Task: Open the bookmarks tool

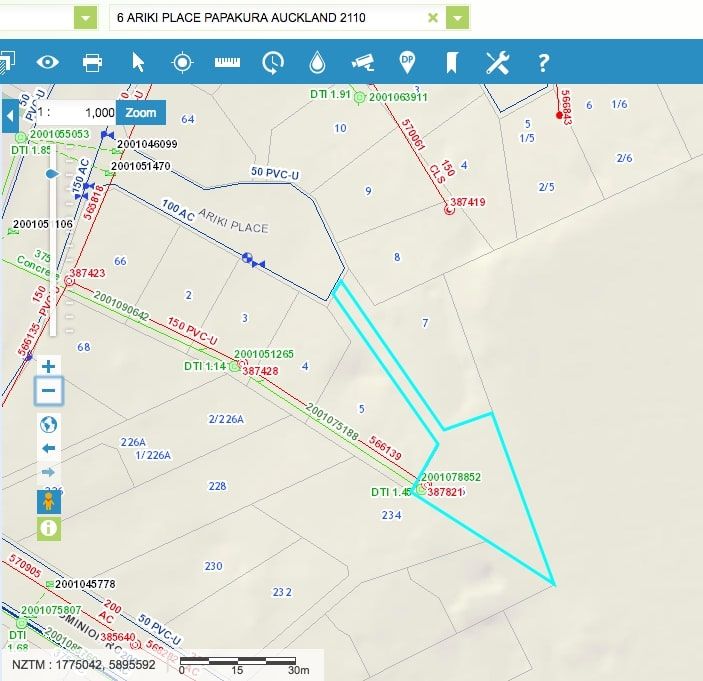Action: click(452, 63)
